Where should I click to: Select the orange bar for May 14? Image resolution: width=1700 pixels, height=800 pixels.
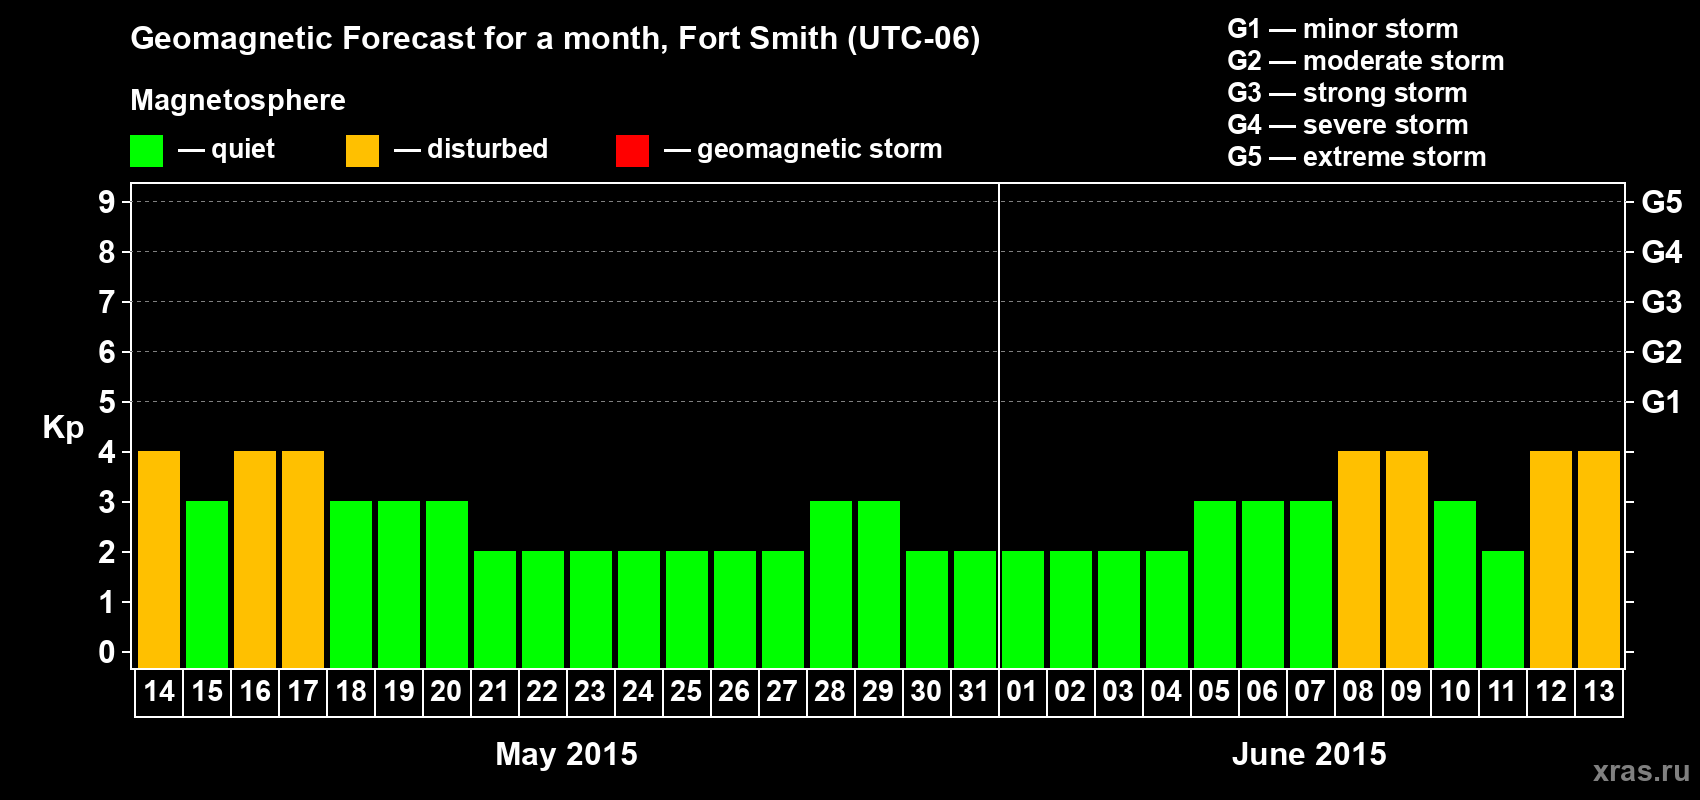[159, 559]
